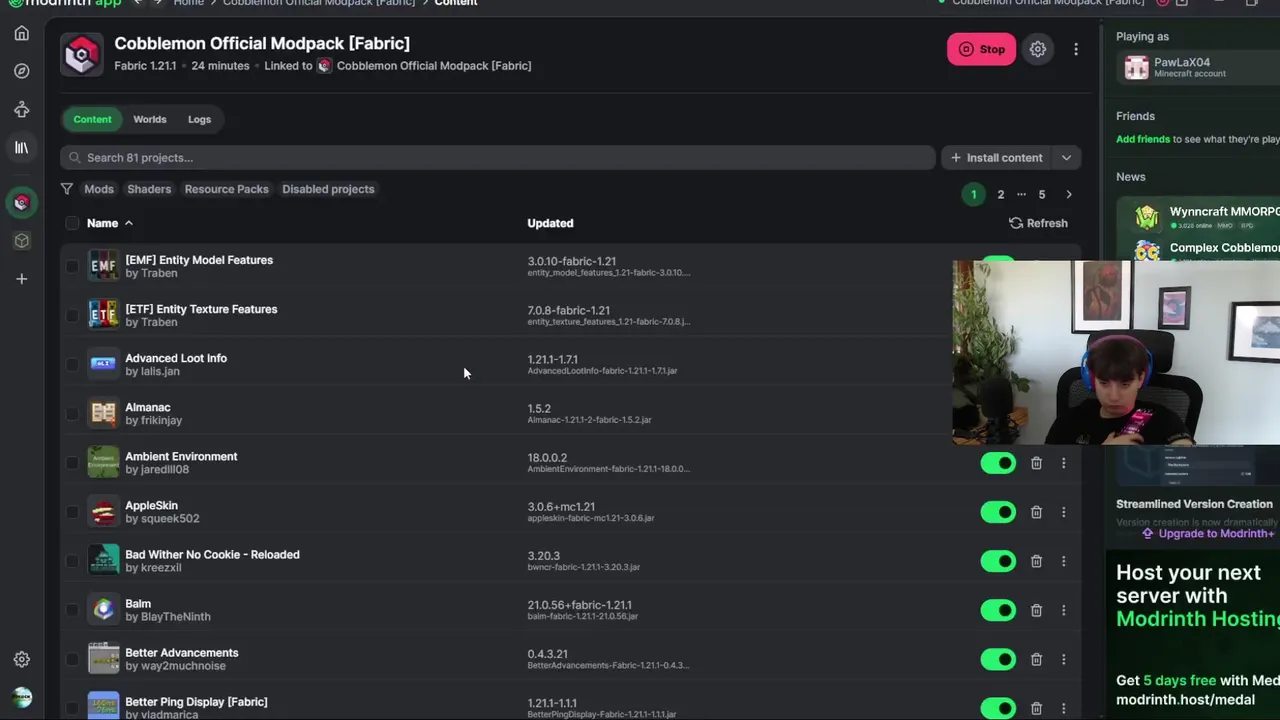This screenshot has width=1280, height=720.
Task: Check the select-all checkbox beside Name
Action: 72,223
